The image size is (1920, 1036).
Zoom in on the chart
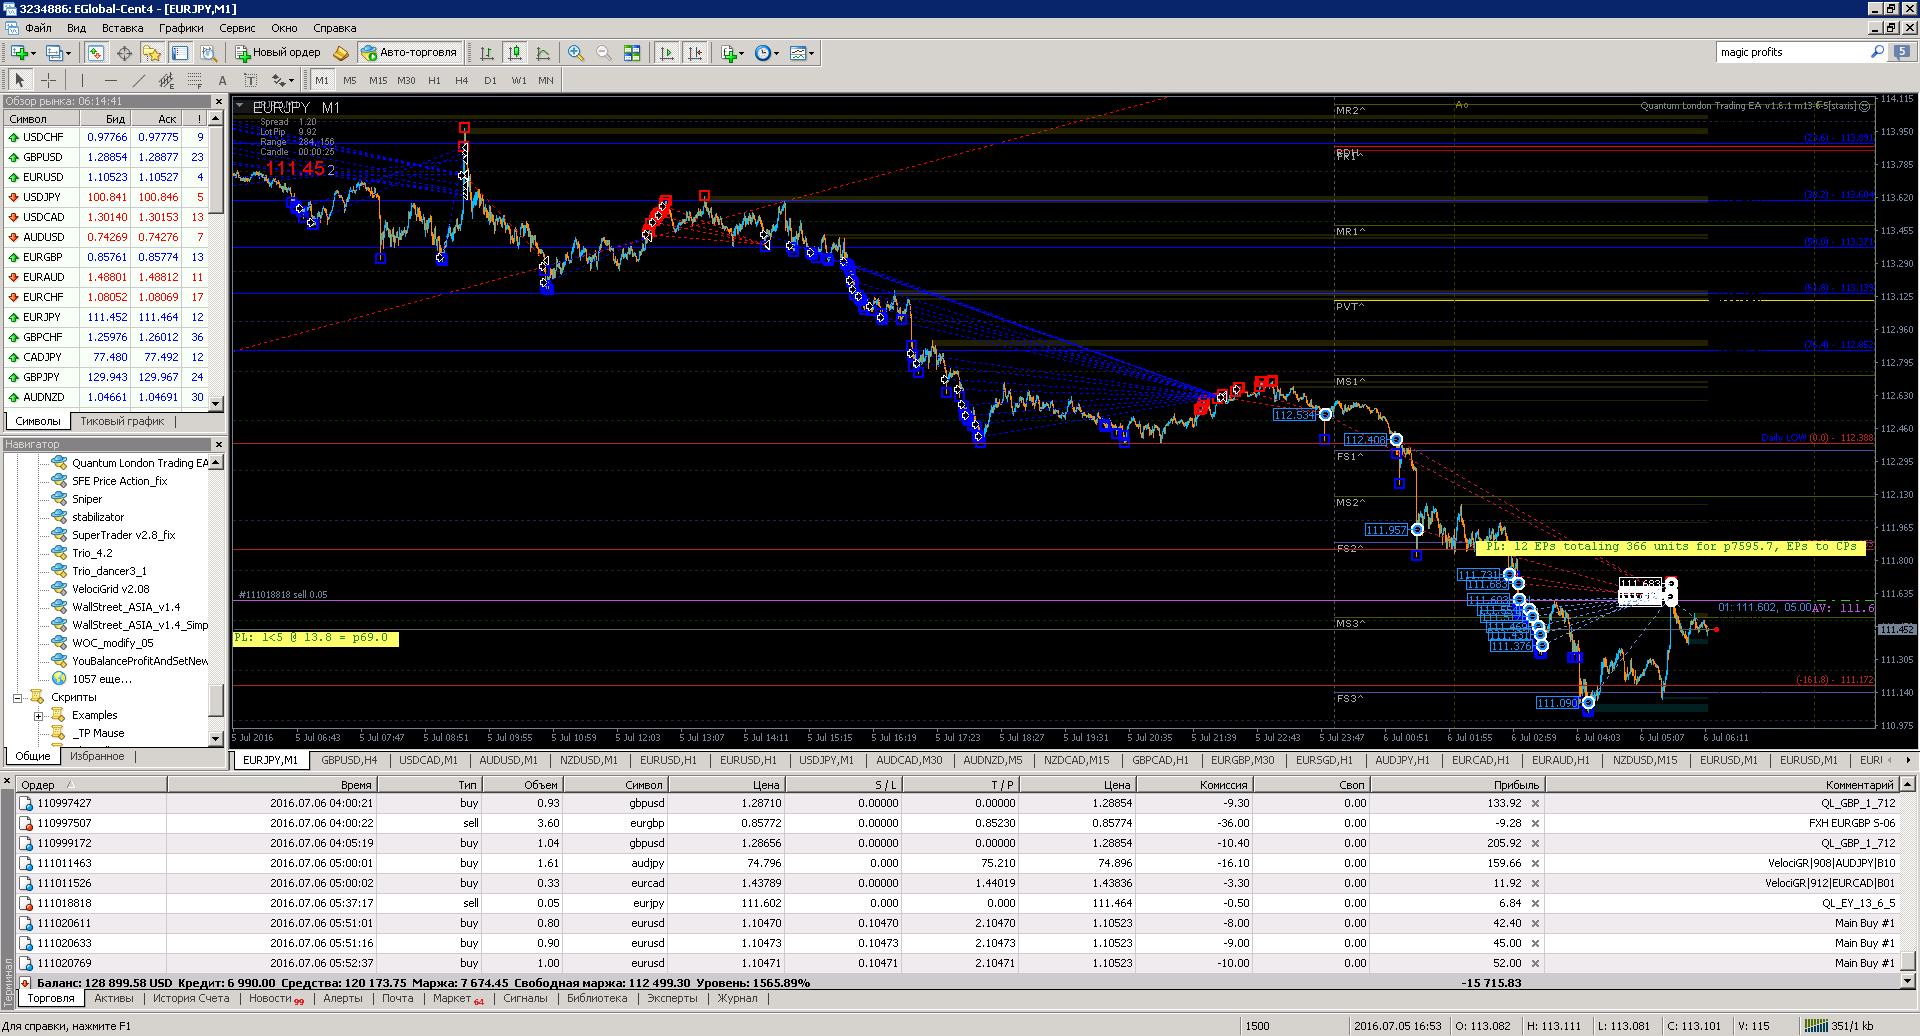(576, 53)
